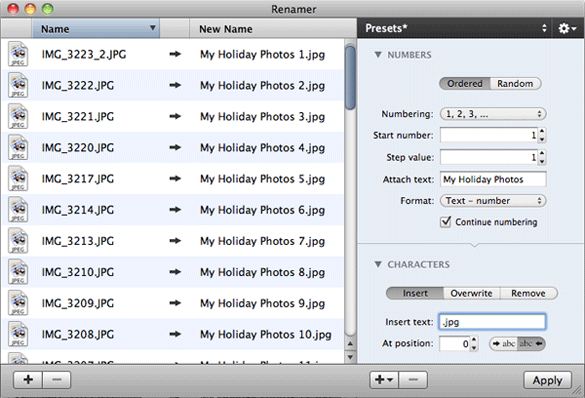Select file IMG_3223_2.JPG
This screenshot has height=398, width=585.
point(84,54)
